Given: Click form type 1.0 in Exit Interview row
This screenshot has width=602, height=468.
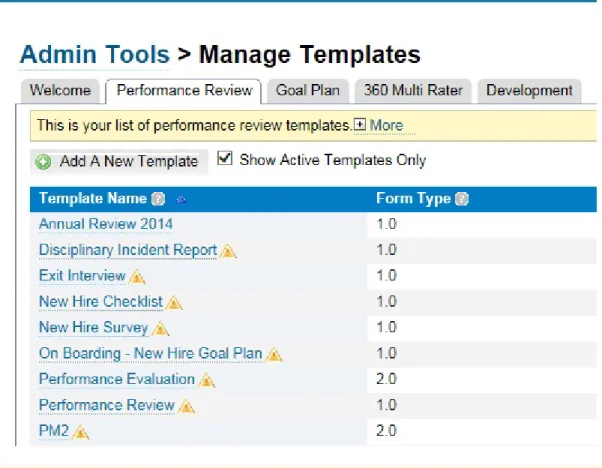Looking at the screenshot, I should (x=386, y=276).
